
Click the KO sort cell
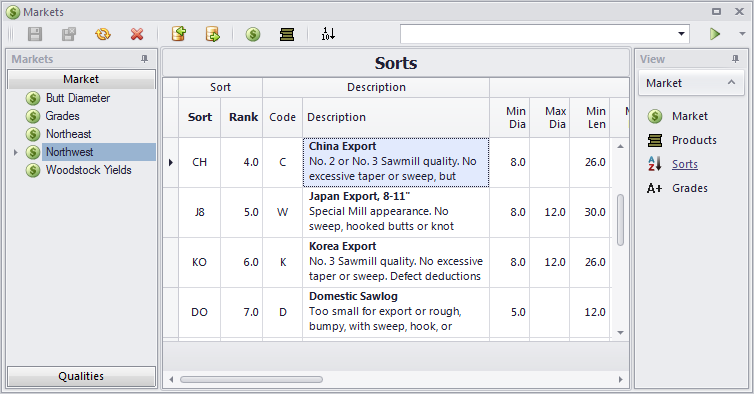200,263
